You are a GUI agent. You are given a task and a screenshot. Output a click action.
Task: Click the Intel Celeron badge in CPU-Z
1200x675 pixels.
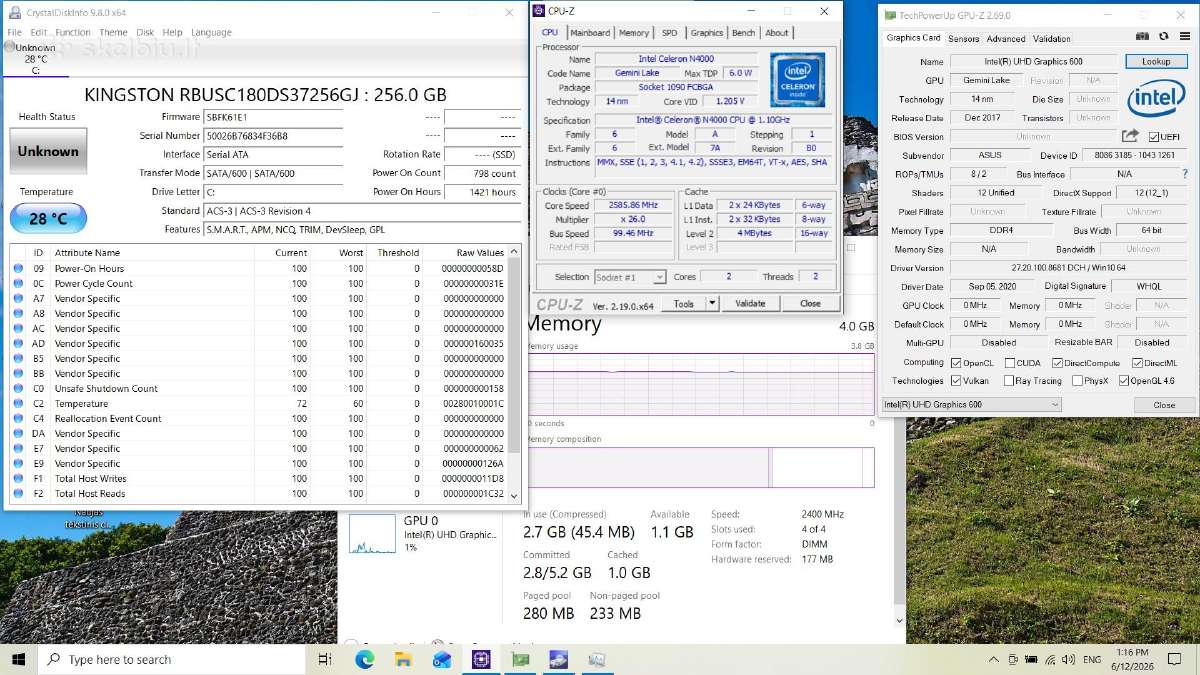point(798,80)
